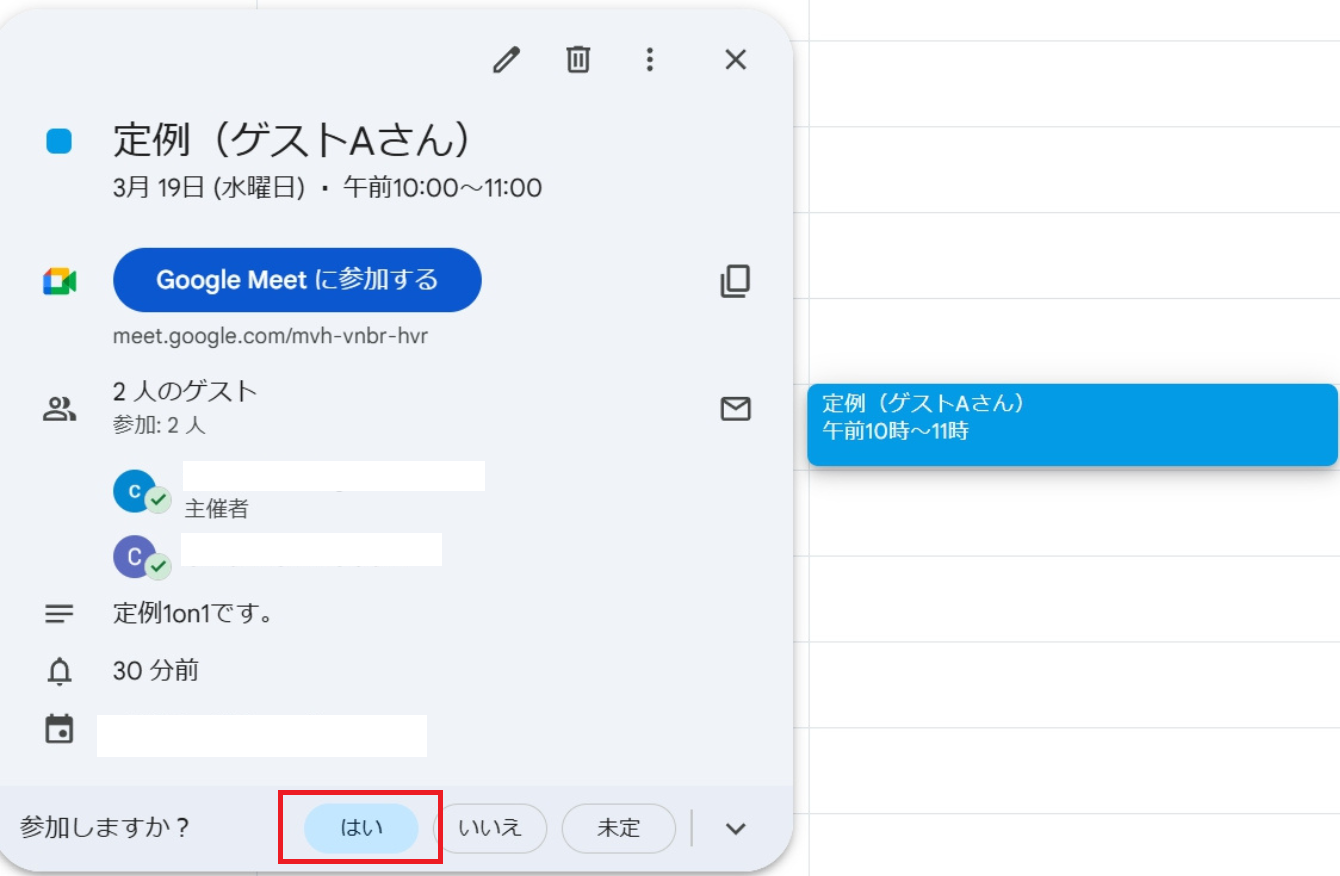The image size is (1340, 876).
Task: Click the guests people icon
Action: click(60, 408)
